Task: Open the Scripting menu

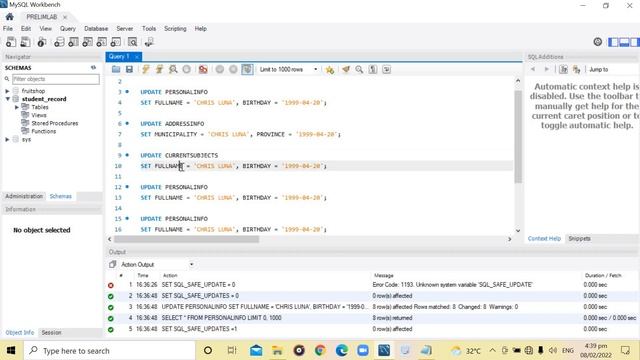Action: point(175,29)
